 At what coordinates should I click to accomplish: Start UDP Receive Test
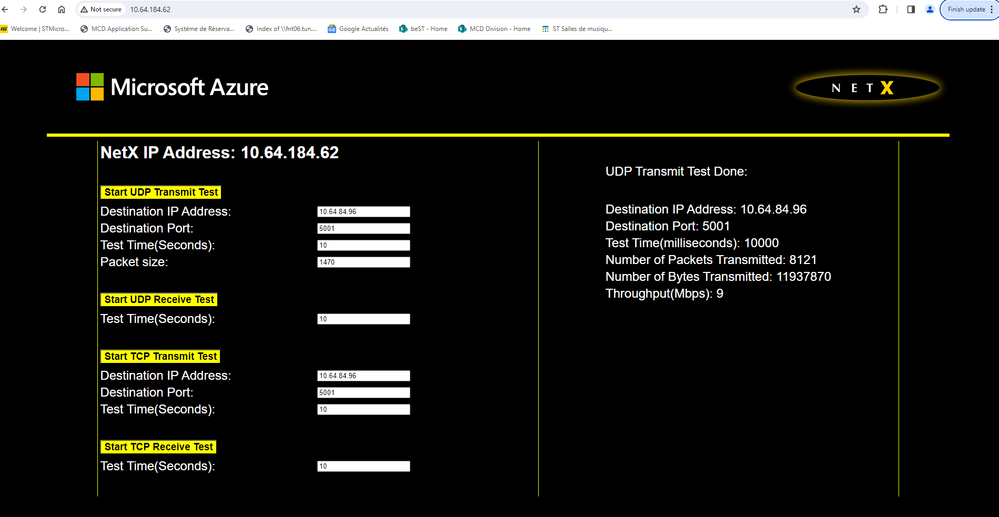pyautogui.click(x=159, y=300)
